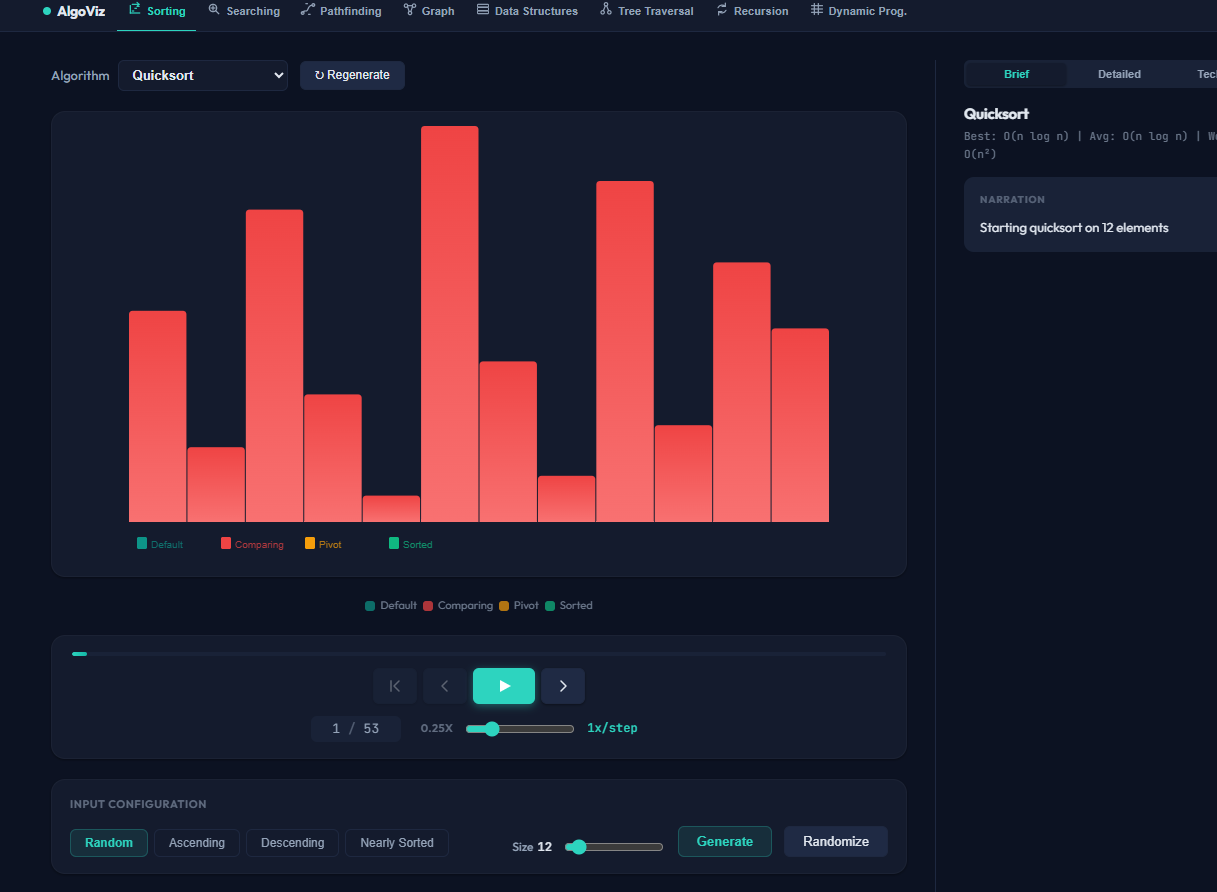Click the Pathfinding route icon in nav

[x=307, y=10]
